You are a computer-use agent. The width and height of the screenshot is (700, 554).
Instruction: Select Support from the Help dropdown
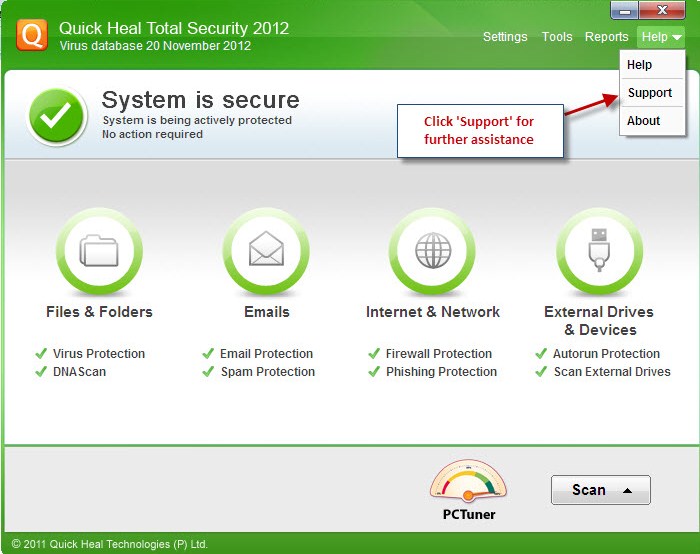[x=650, y=92]
